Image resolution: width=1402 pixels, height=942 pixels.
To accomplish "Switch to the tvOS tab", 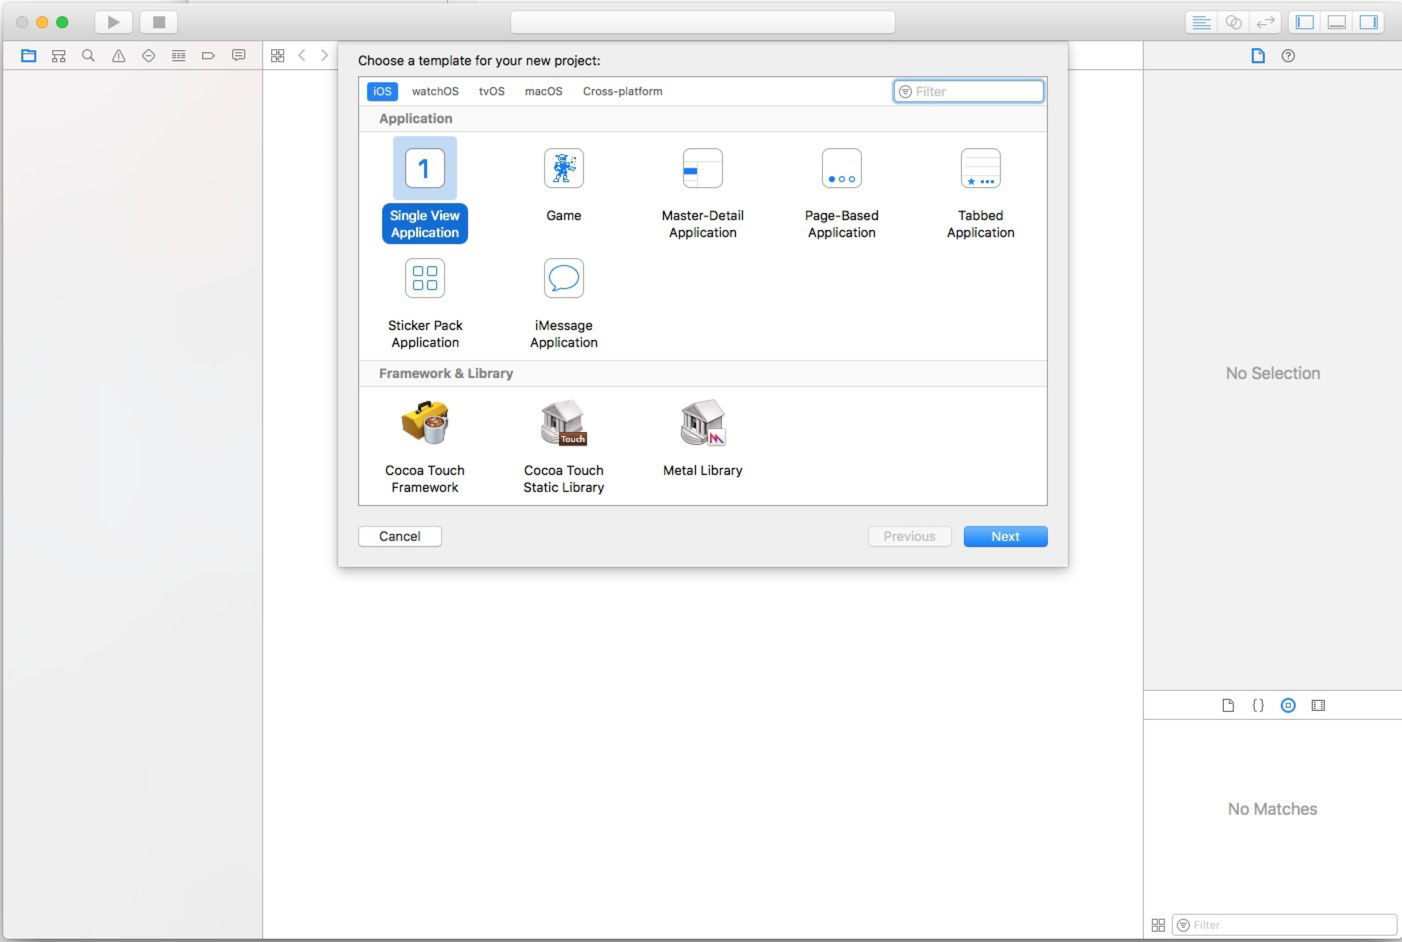I will (491, 91).
